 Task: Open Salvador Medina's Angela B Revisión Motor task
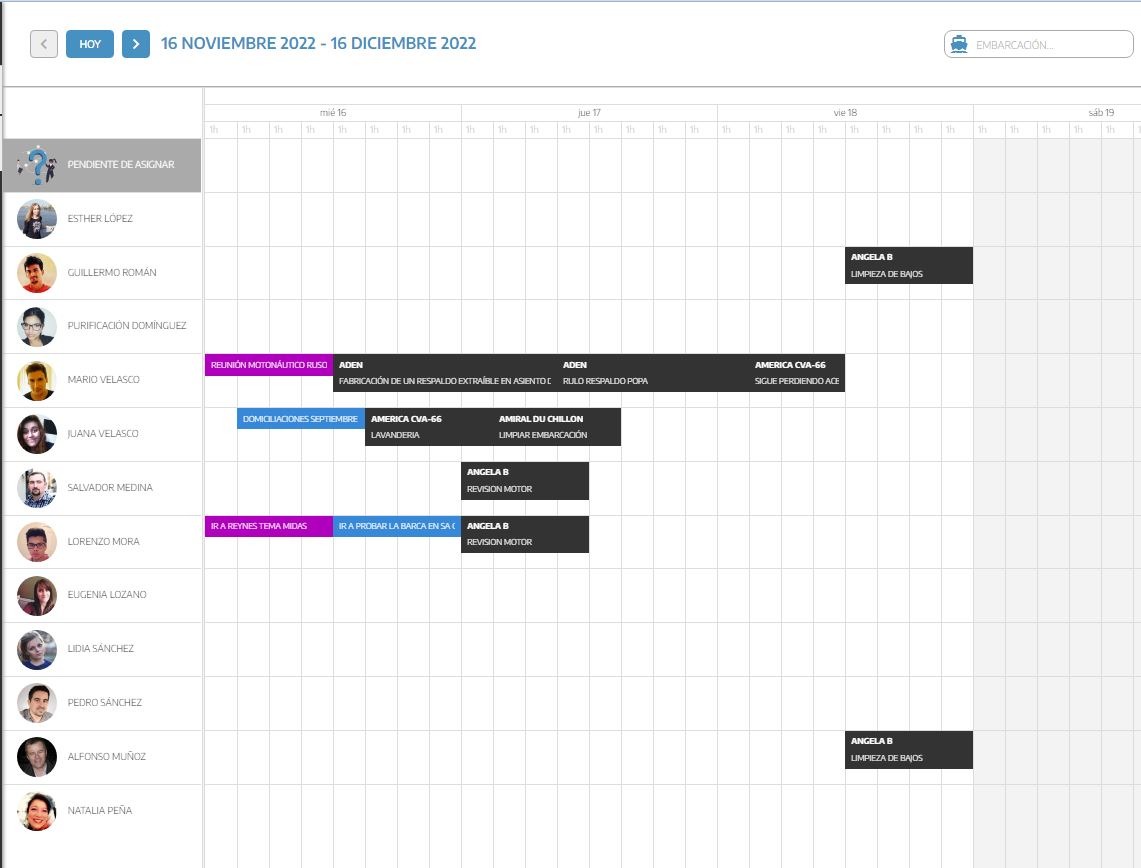click(x=524, y=480)
